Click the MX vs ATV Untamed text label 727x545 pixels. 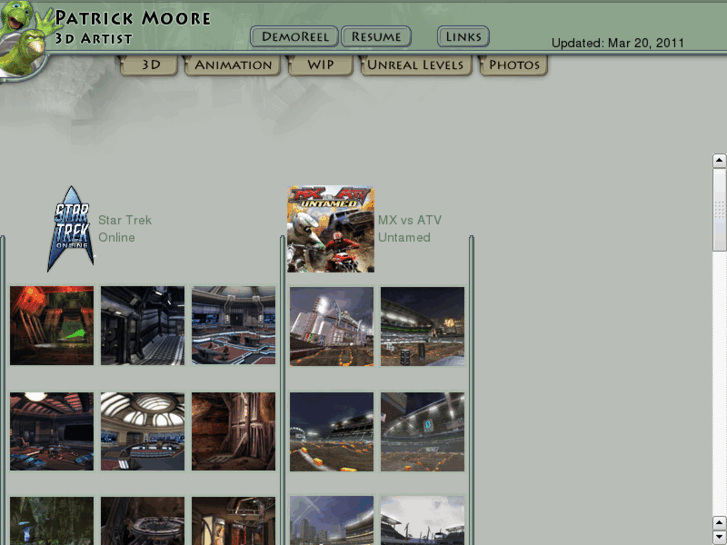[x=409, y=229]
